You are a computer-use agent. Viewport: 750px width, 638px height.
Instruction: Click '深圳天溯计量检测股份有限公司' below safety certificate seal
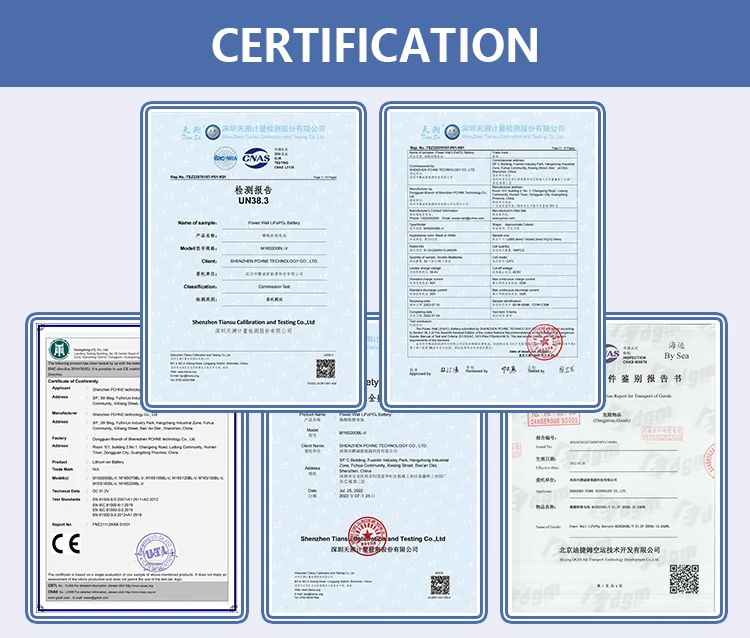(374, 550)
